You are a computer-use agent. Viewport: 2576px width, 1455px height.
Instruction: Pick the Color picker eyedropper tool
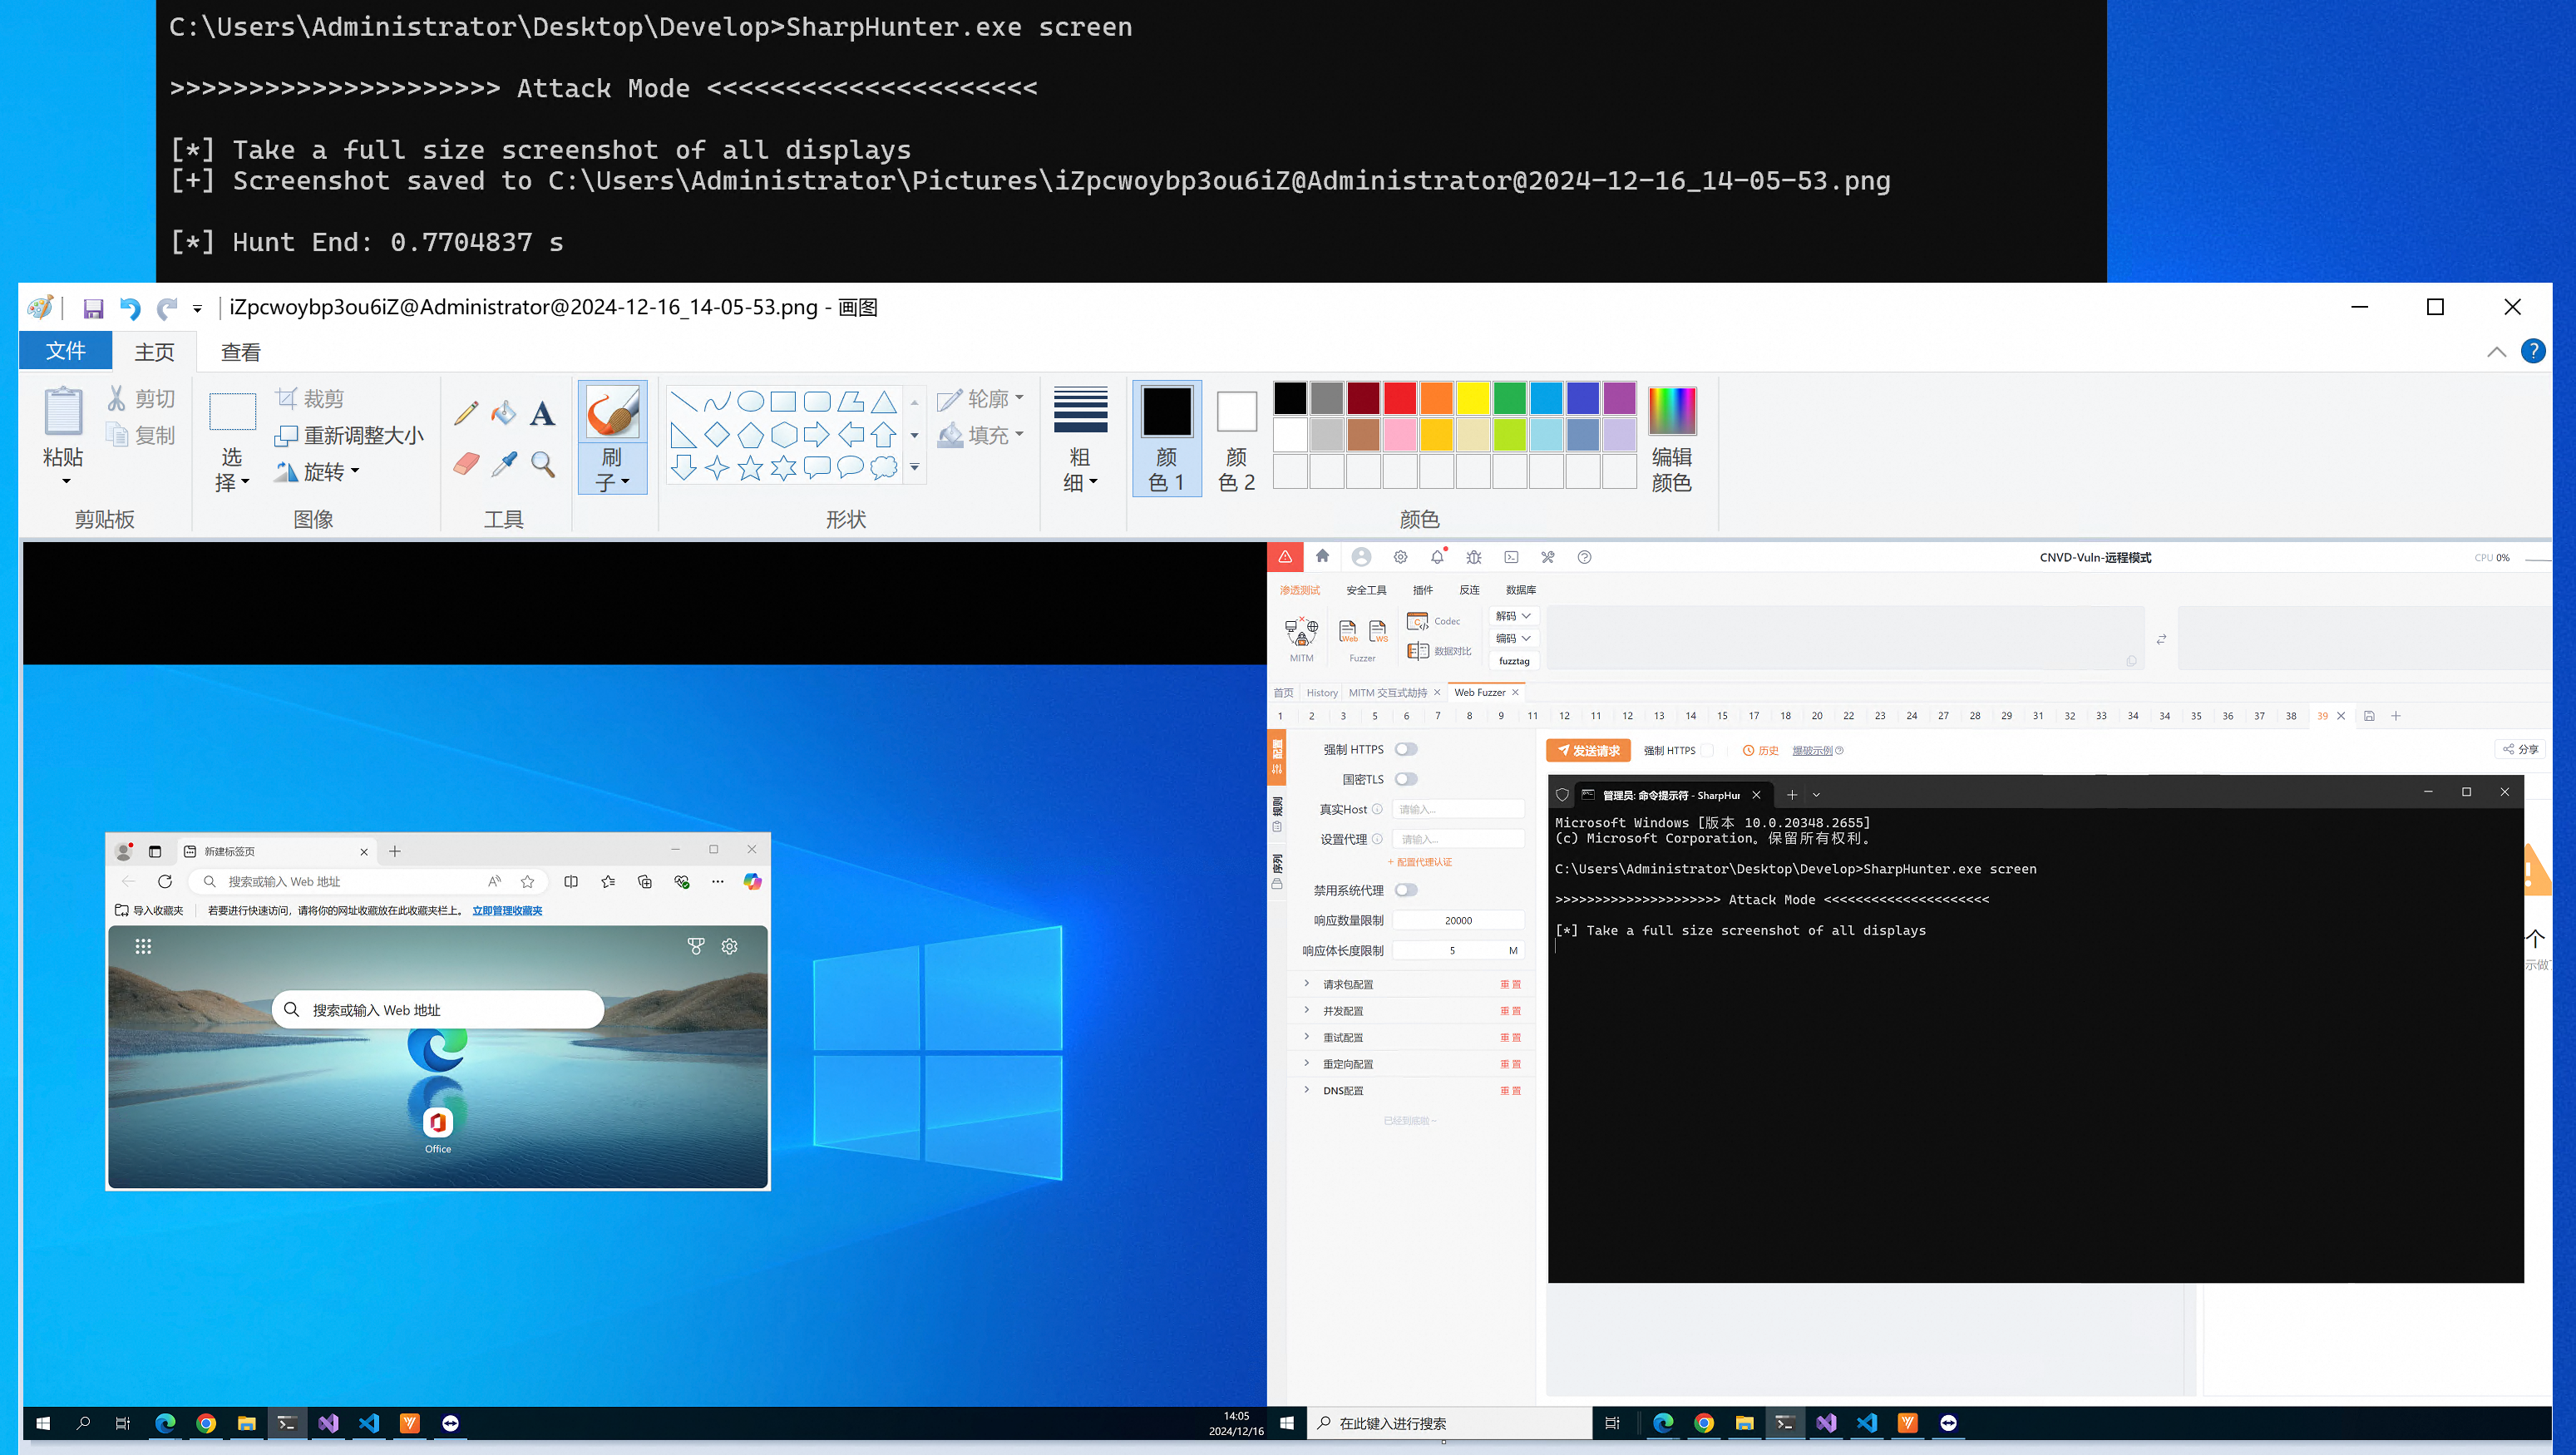[x=504, y=464]
